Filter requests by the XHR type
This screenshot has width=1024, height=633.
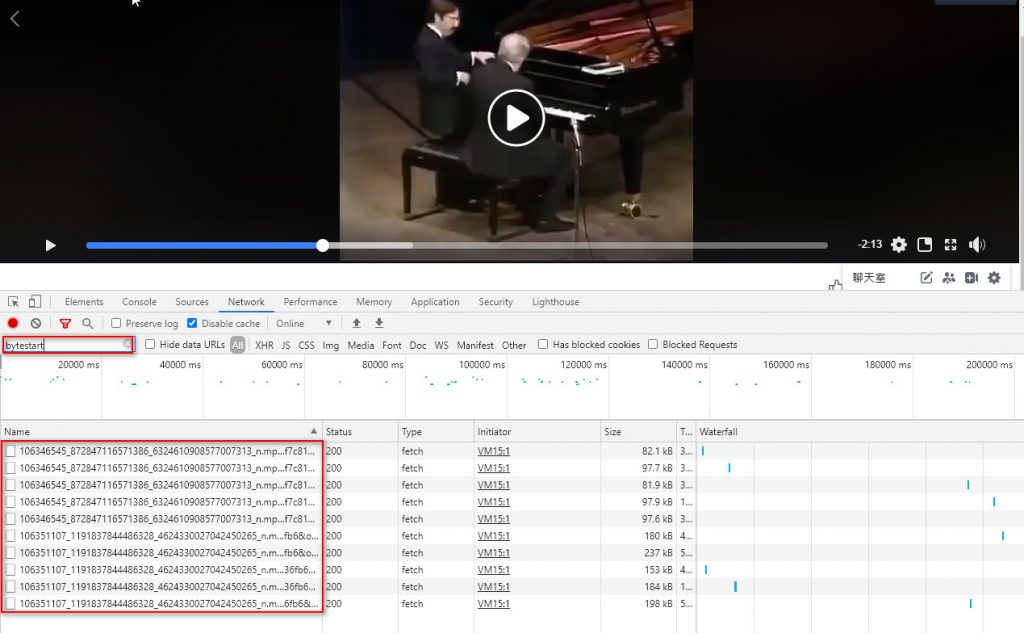(x=264, y=345)
